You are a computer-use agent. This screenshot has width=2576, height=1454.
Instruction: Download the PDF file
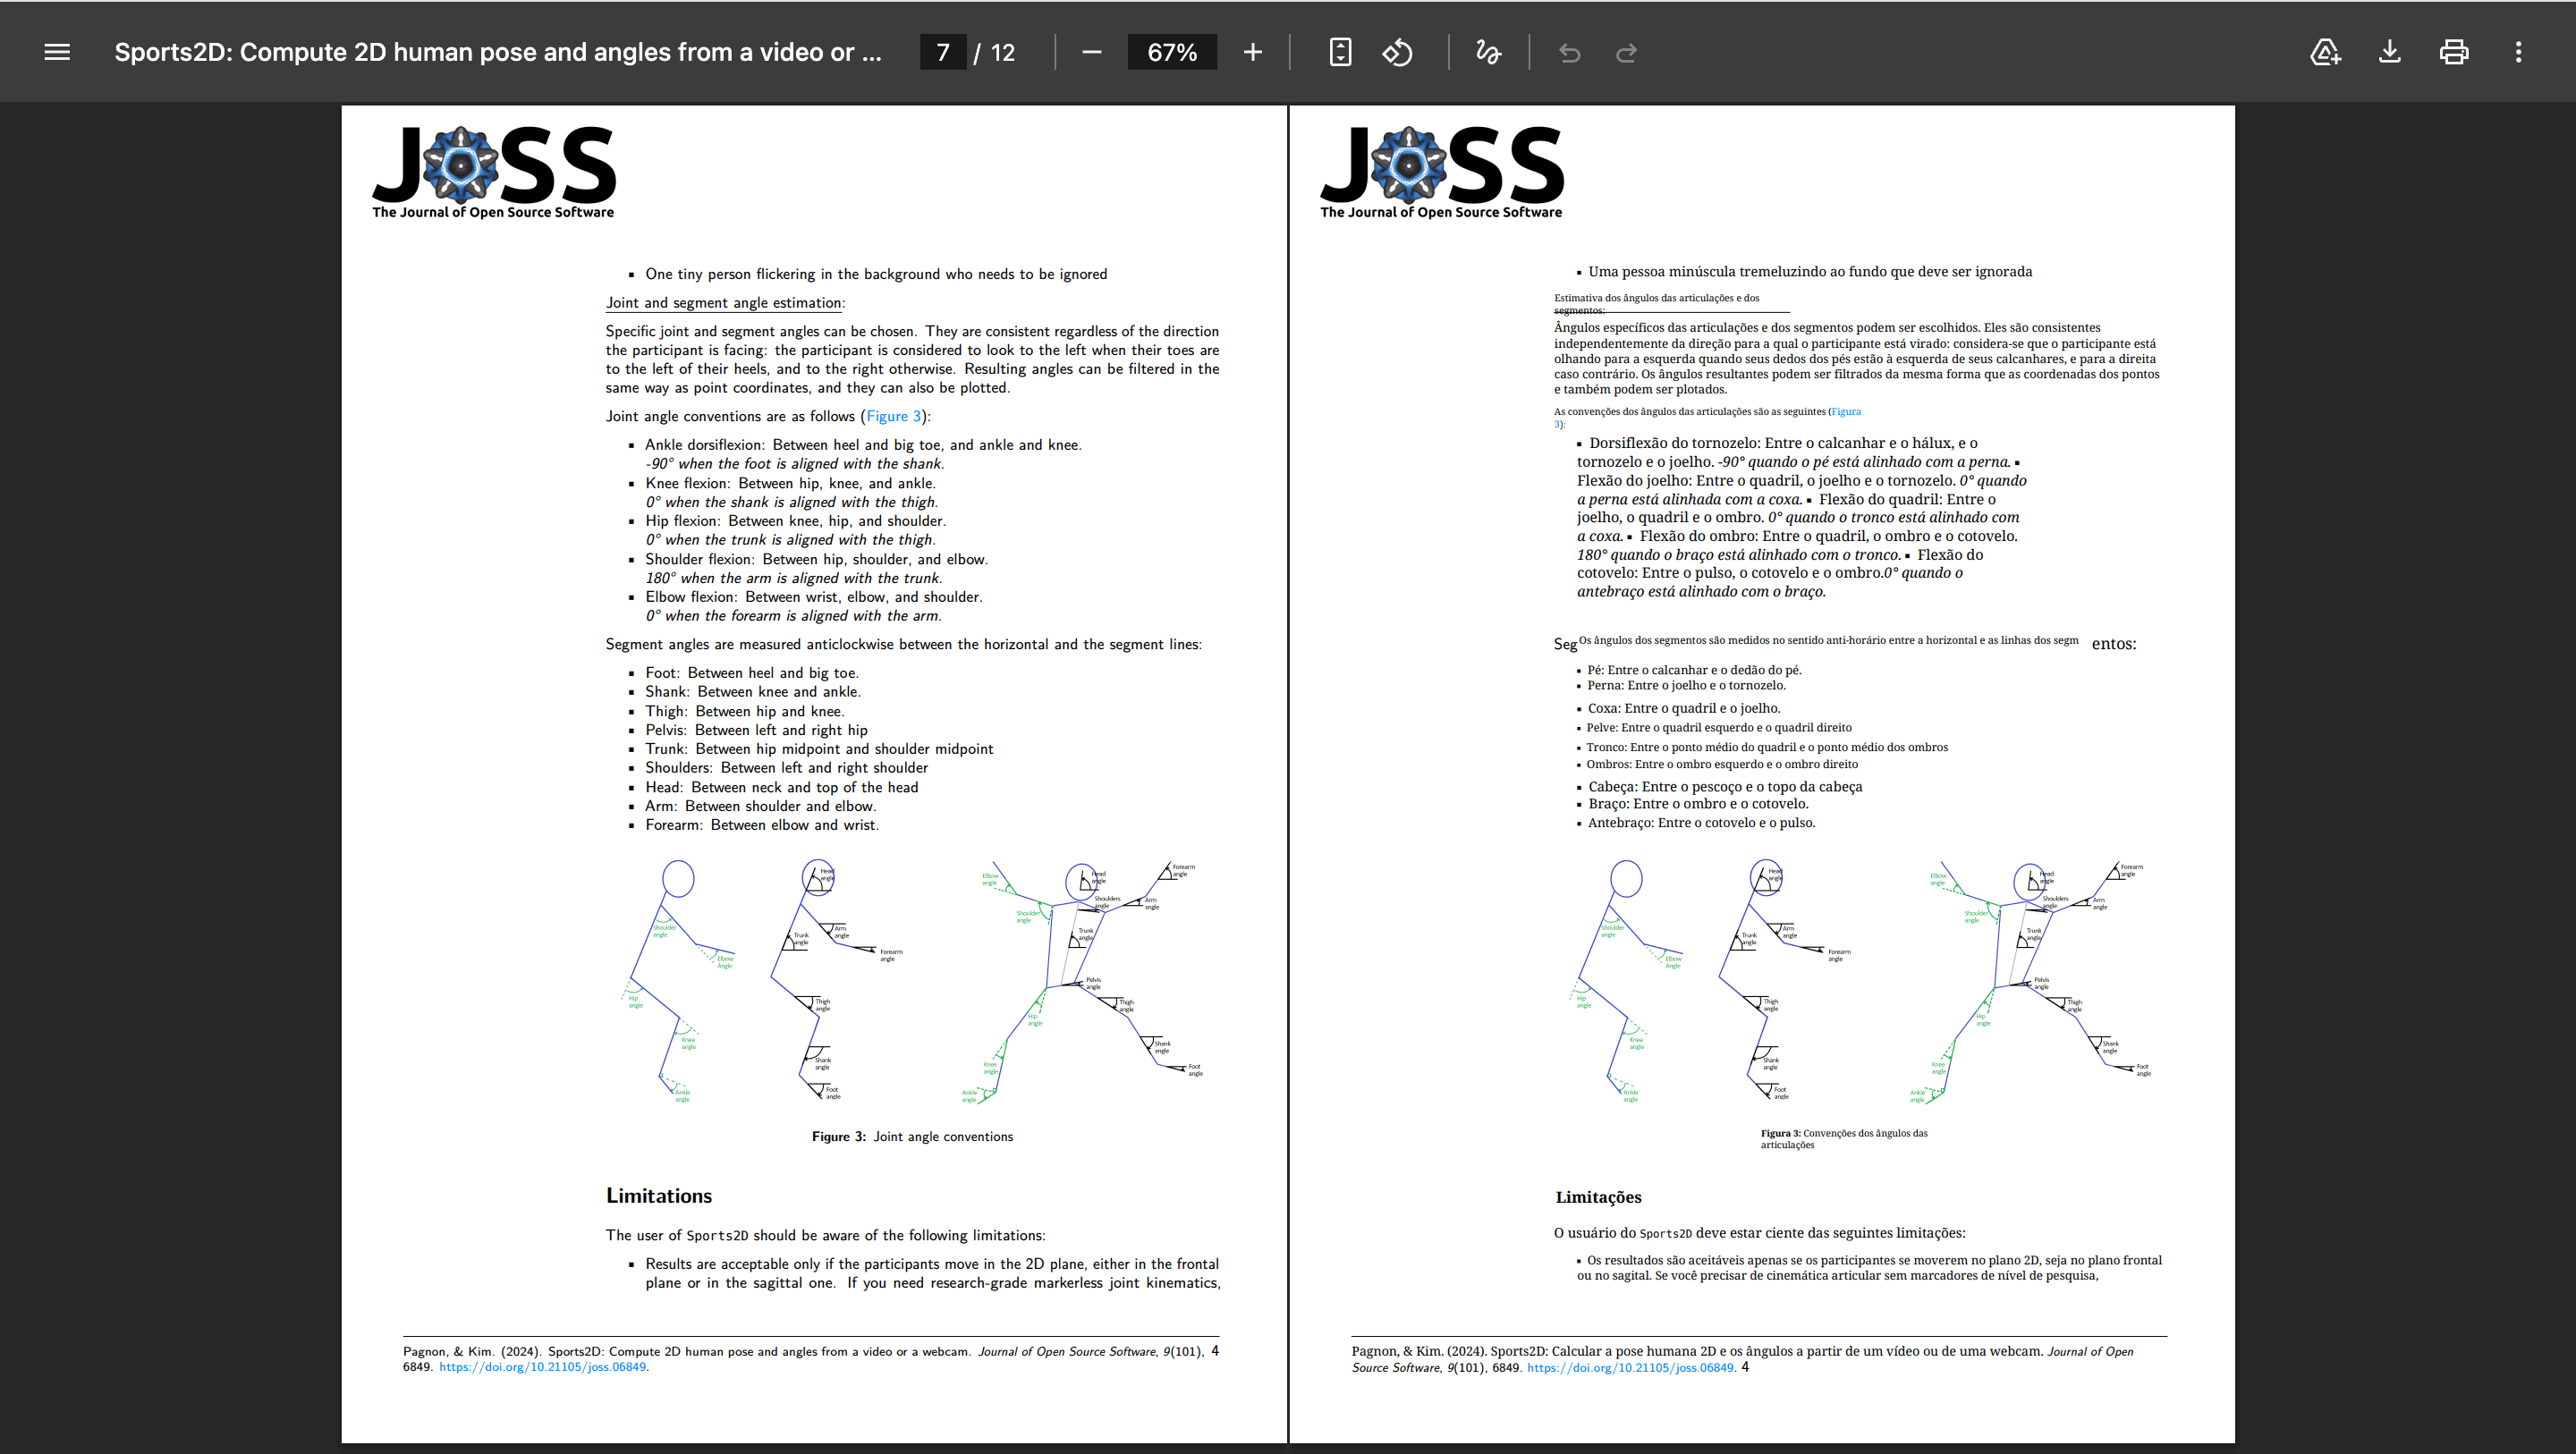(2390, 52)
